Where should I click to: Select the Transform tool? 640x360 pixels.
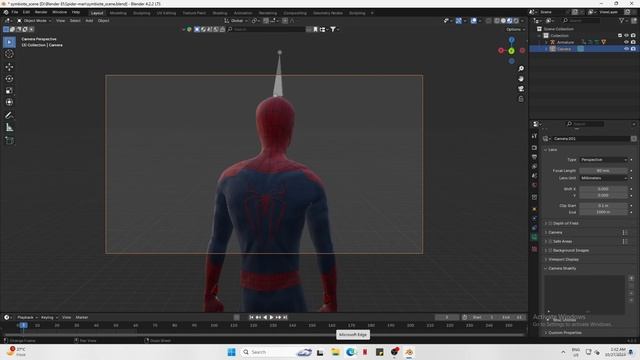9,102
